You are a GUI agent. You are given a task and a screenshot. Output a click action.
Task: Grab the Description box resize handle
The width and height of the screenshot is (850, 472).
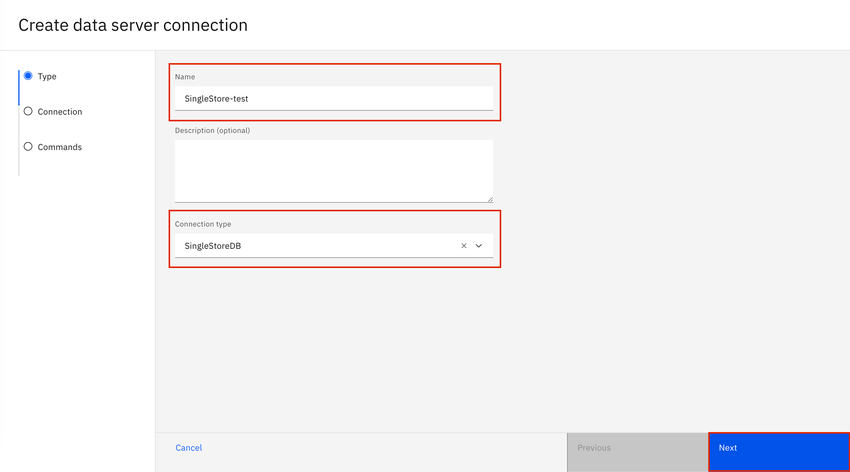pyautogui.click(x=489, y=198)
